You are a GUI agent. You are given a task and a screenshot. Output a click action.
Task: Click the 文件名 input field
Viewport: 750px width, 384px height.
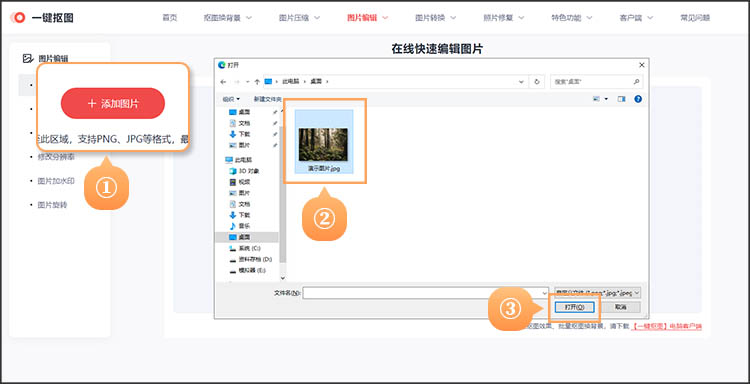pos(426,293)
